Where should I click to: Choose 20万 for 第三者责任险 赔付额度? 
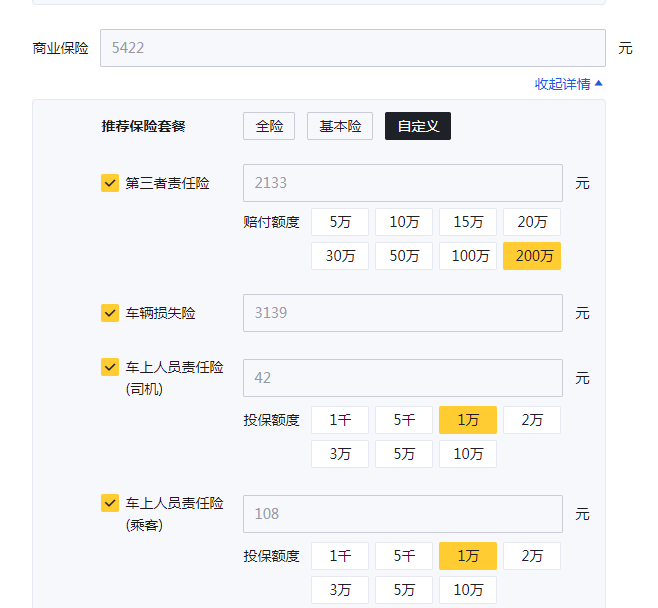pyautogui.click(x=532, y=222)
